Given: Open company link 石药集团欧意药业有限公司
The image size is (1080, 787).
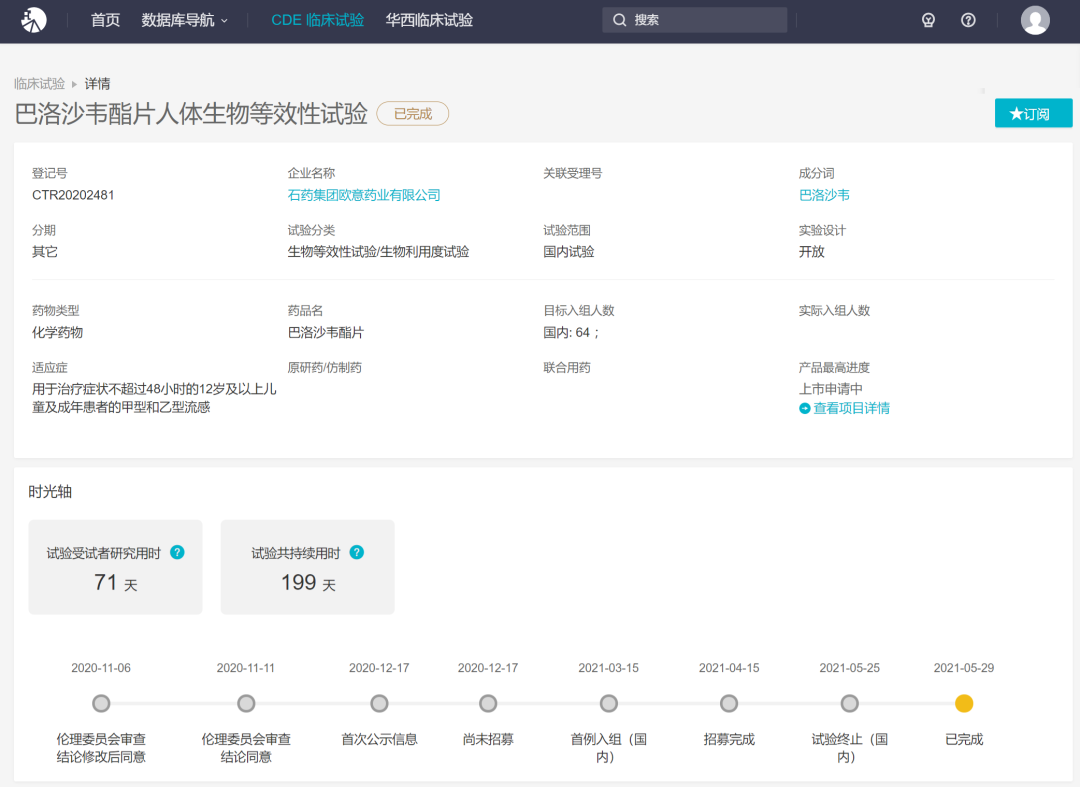Looking at the screenshot, I should click(x=364, y=195).
